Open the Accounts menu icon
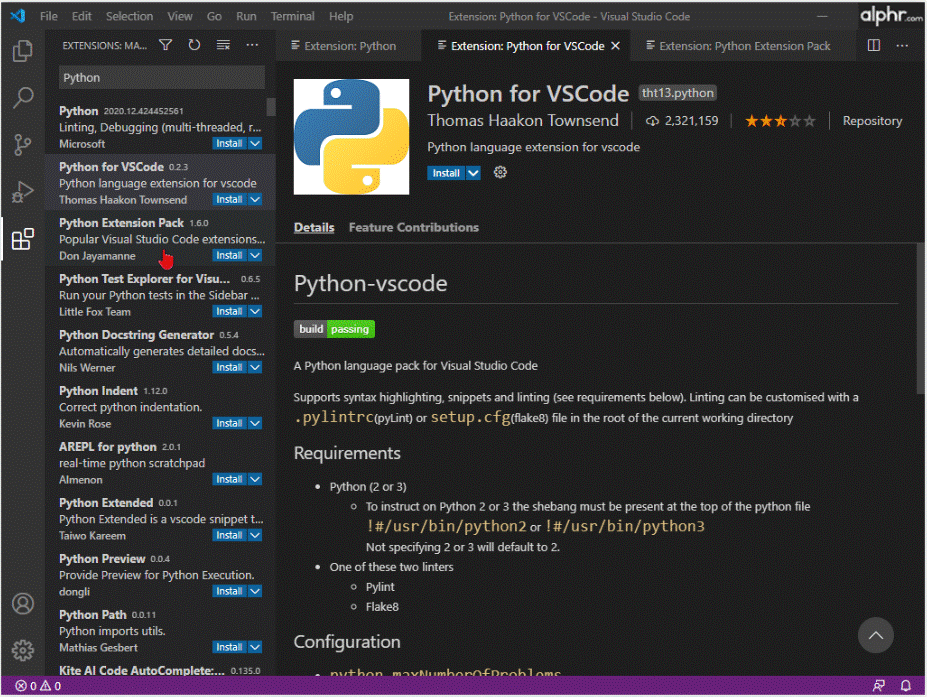The height and width of the screenshot is (697, 927). pos(22,604)
